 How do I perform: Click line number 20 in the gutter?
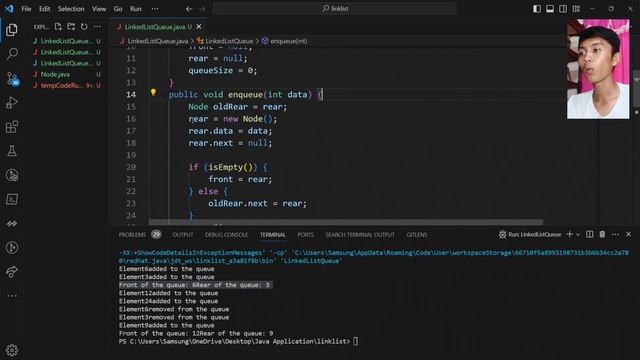pos(131,167)
